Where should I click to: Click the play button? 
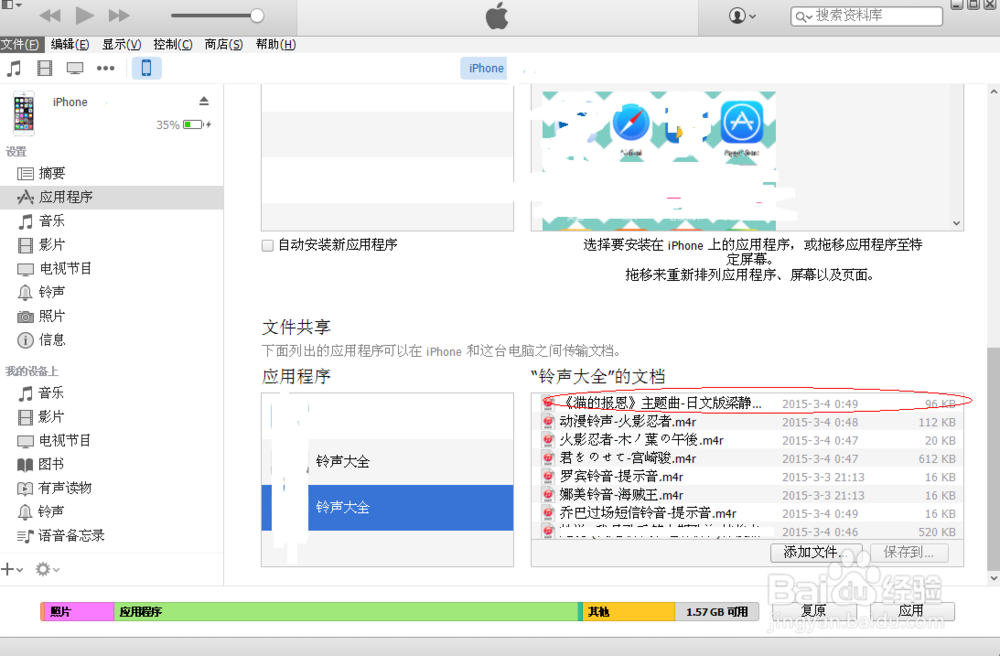click(84, 15)
